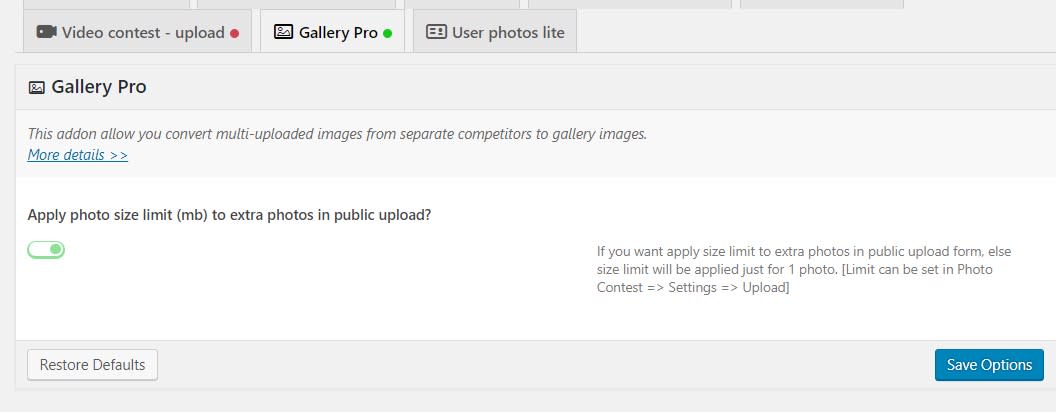Save changes with the Save Options button
Screen dimensions: 1056x412
tap(989, 365)
